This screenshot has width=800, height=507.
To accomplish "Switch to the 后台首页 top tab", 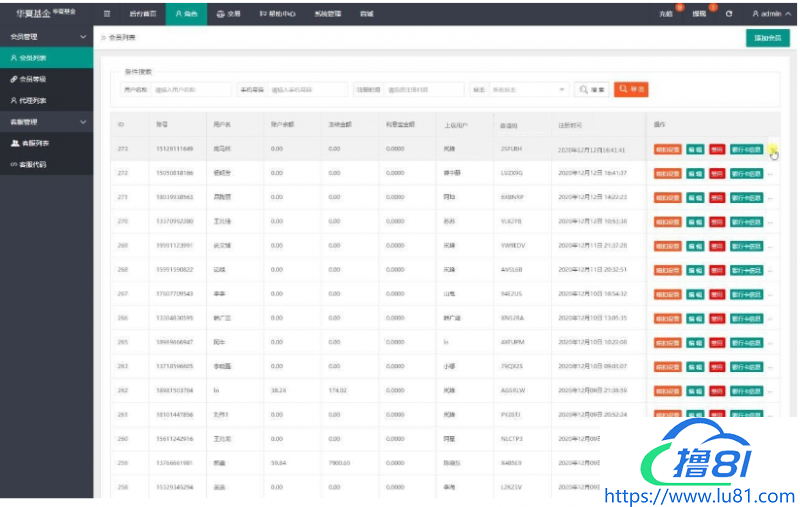I will [143, 14].
